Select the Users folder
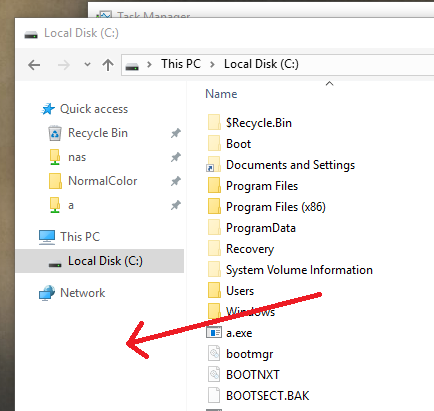Screen dimensions: 434x411 (240, 291)
